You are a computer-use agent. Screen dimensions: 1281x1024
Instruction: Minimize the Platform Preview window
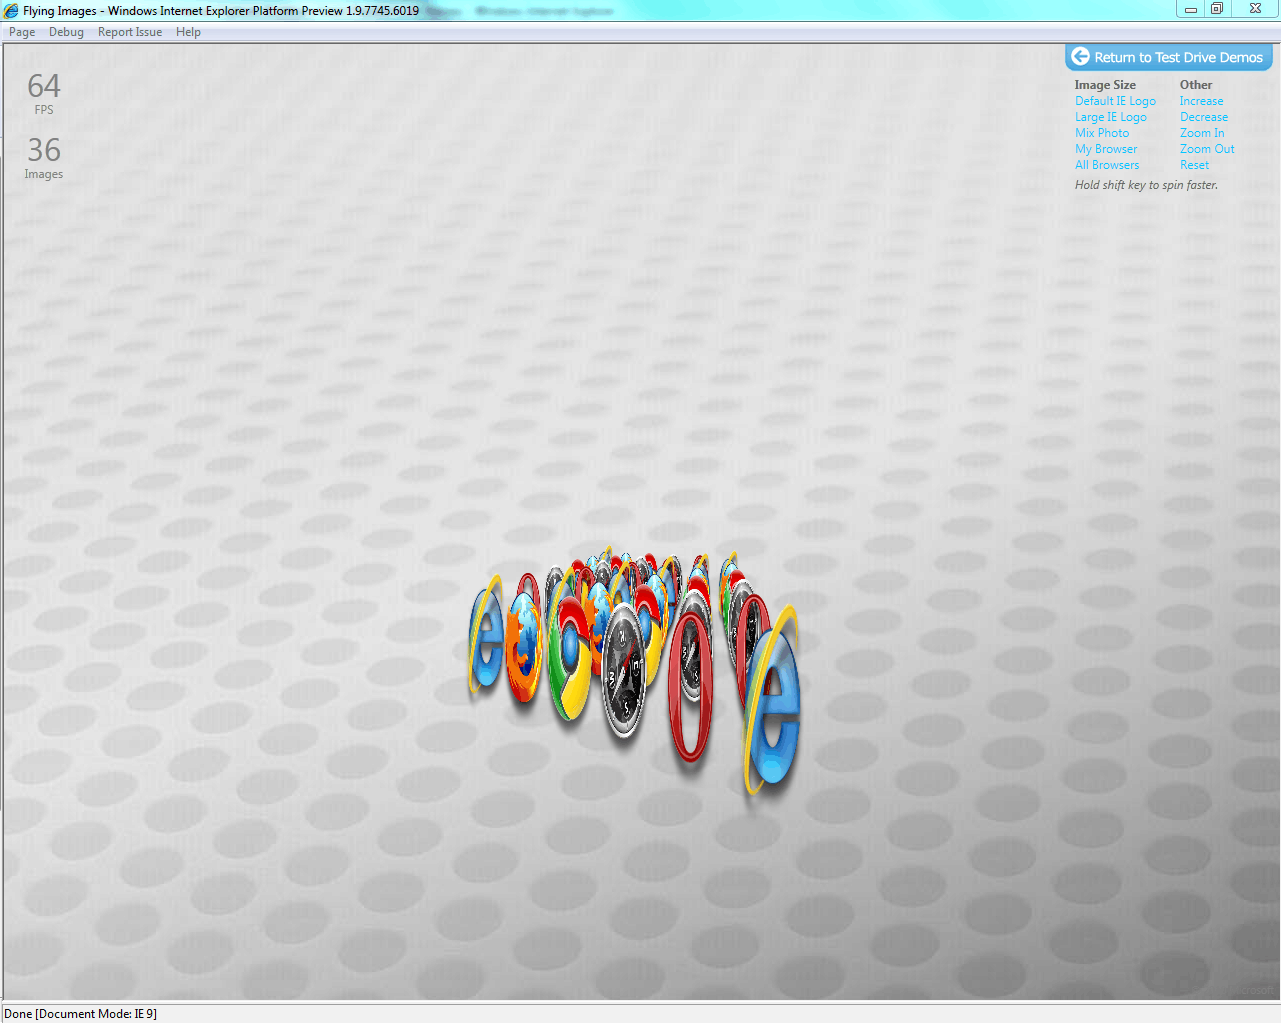1190,9
